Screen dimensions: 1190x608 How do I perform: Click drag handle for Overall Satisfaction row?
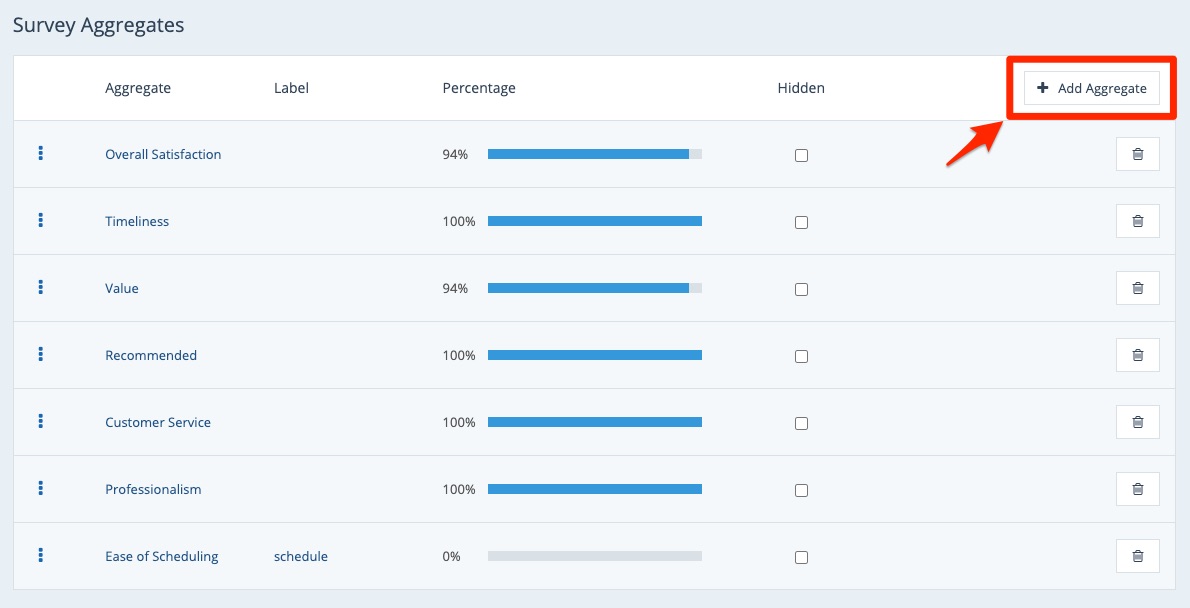click(x=41, y=153)
